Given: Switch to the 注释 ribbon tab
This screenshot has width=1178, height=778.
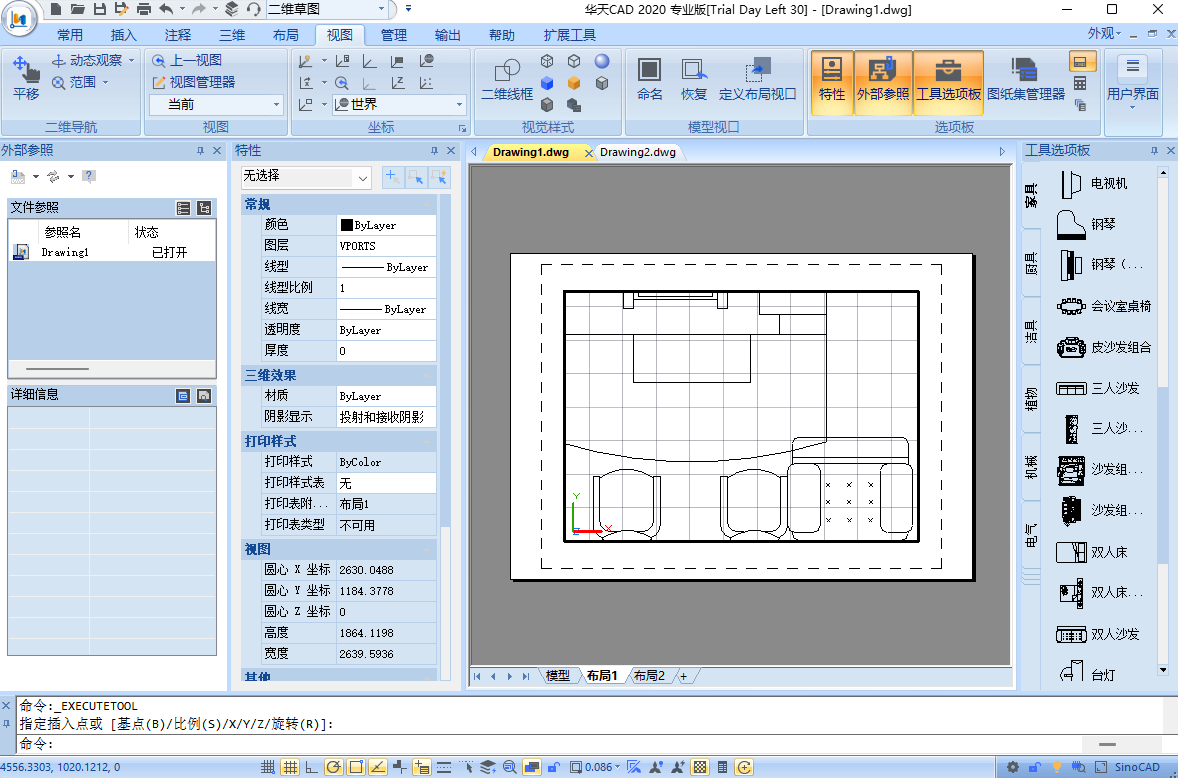Looking at the screenshot, I should [x=178, y=35].
